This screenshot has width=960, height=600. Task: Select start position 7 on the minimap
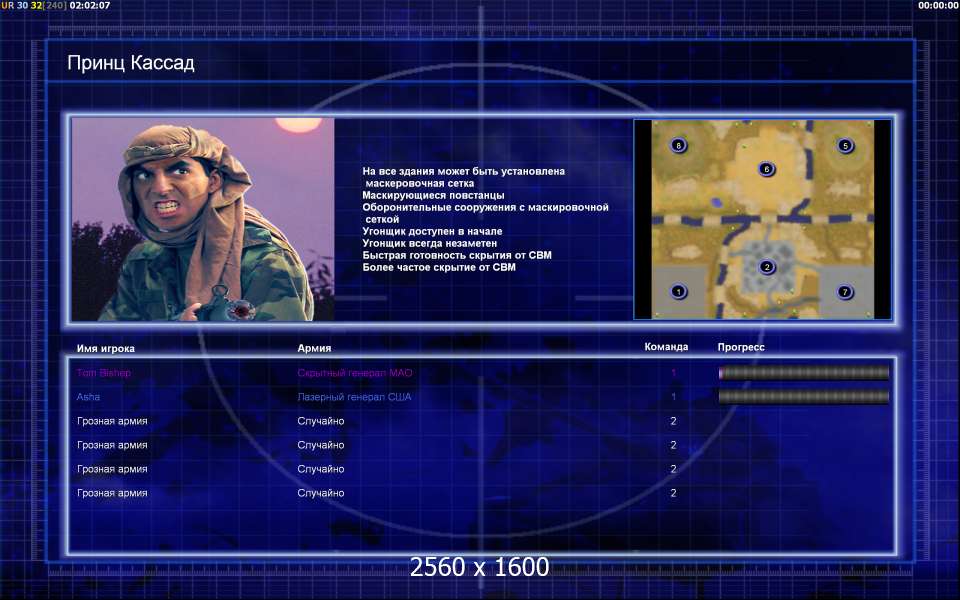pos(845,291)
